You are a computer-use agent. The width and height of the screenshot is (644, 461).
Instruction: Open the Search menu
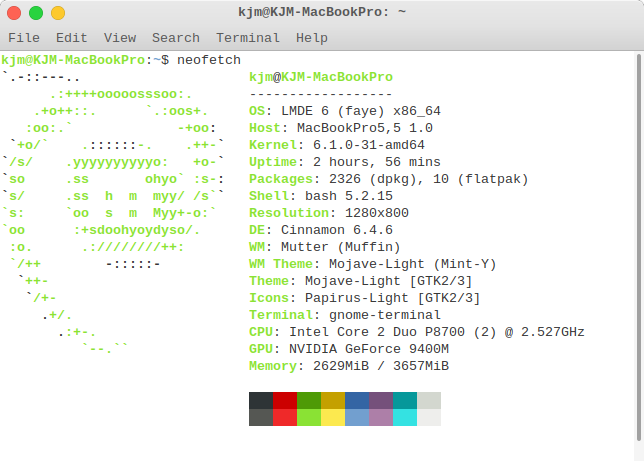[176, 38]
